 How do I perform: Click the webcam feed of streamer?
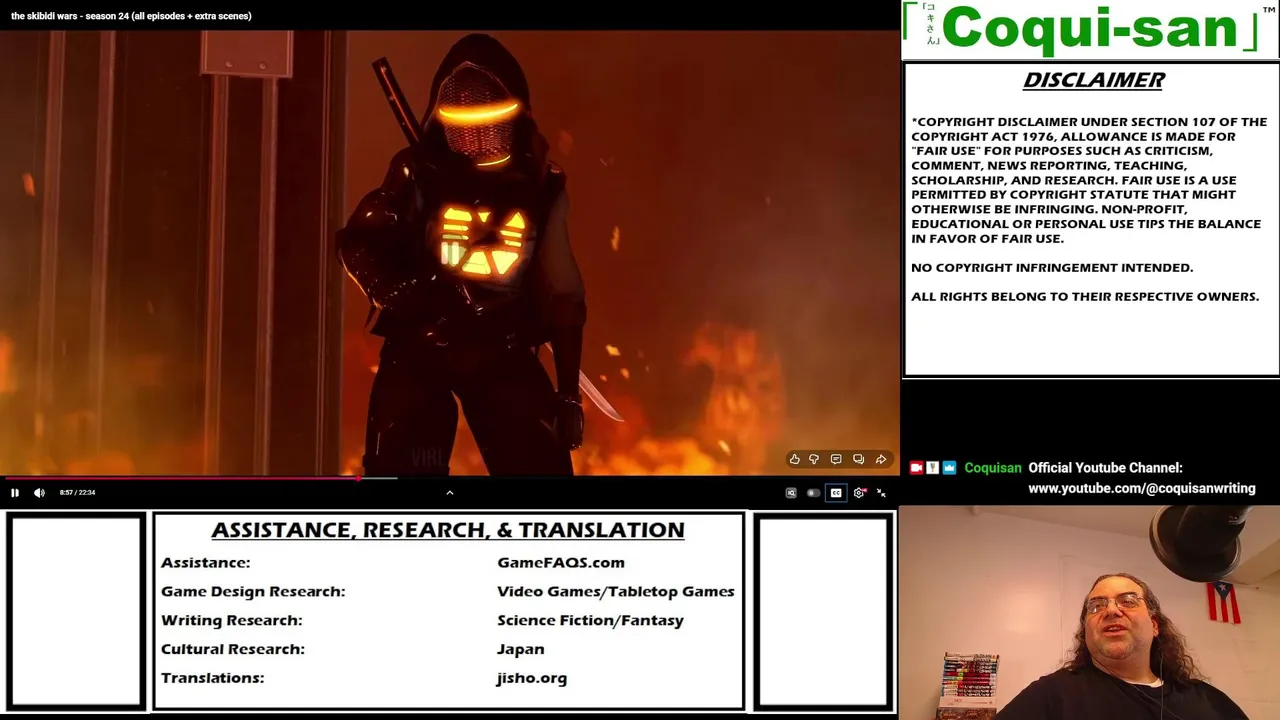[1090, 612]
